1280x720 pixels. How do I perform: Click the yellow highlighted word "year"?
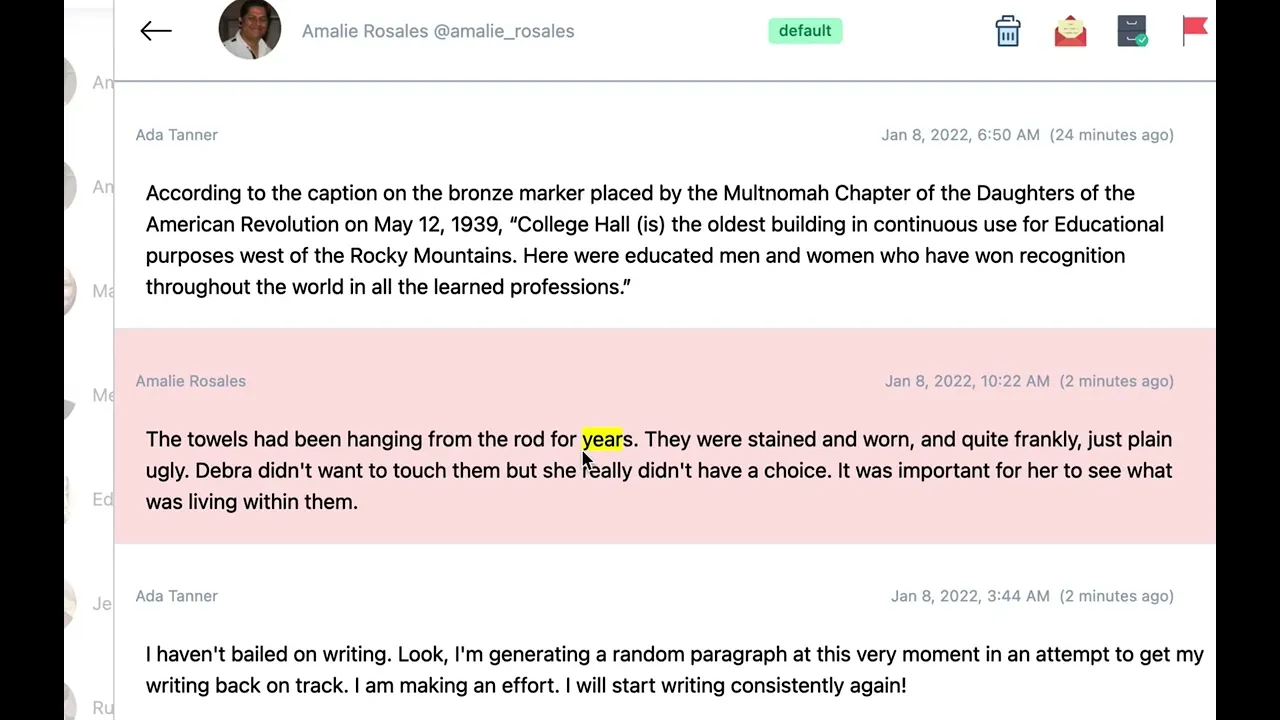(x=602, y=440)
